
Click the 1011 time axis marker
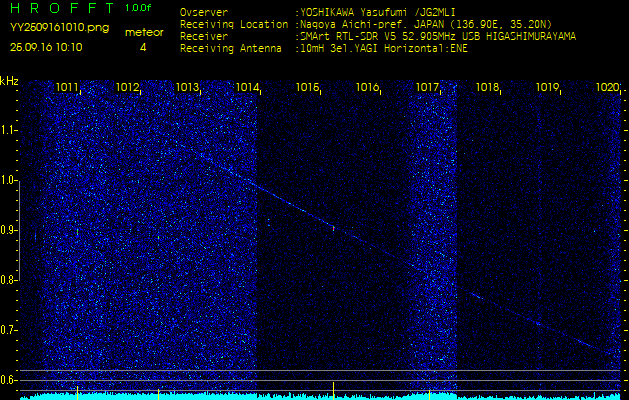67,87
